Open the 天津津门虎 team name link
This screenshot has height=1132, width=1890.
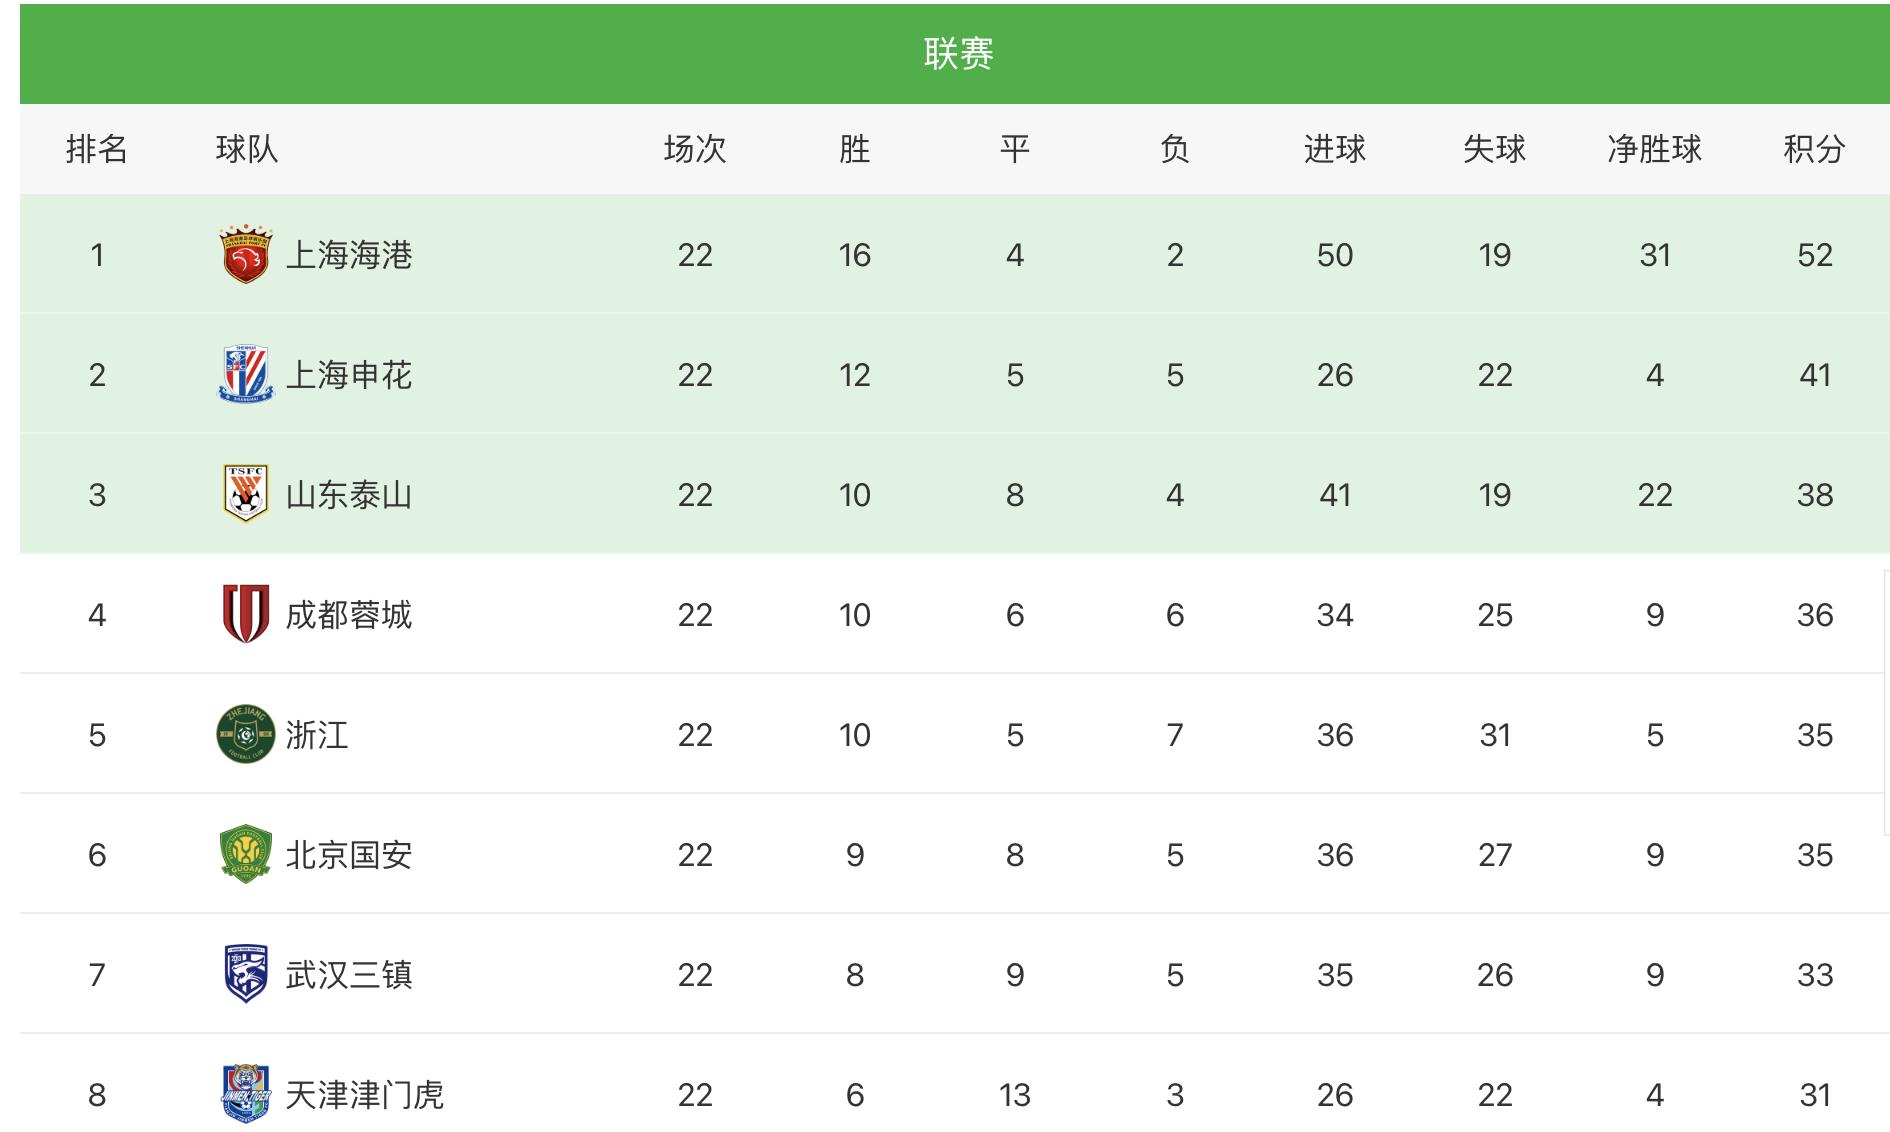coord(364,1095)
